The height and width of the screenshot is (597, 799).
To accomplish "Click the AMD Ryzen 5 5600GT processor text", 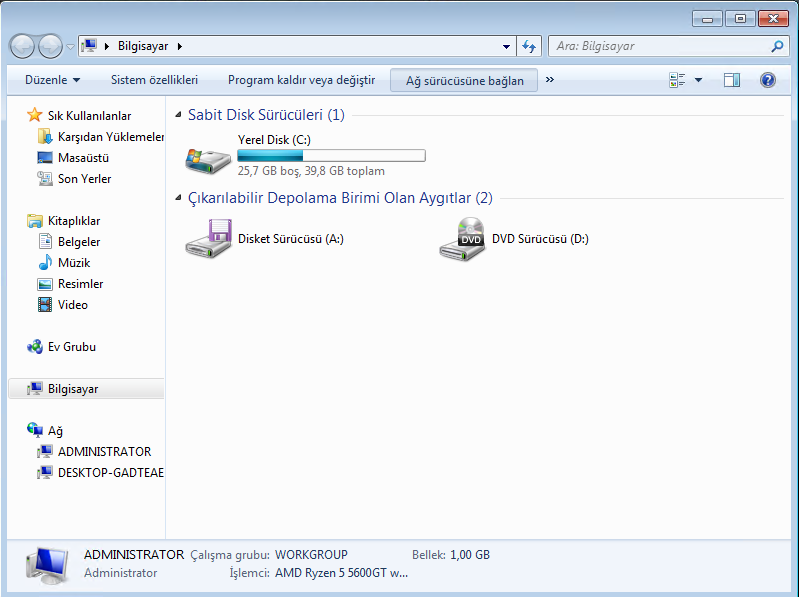I will click(341, 573).
